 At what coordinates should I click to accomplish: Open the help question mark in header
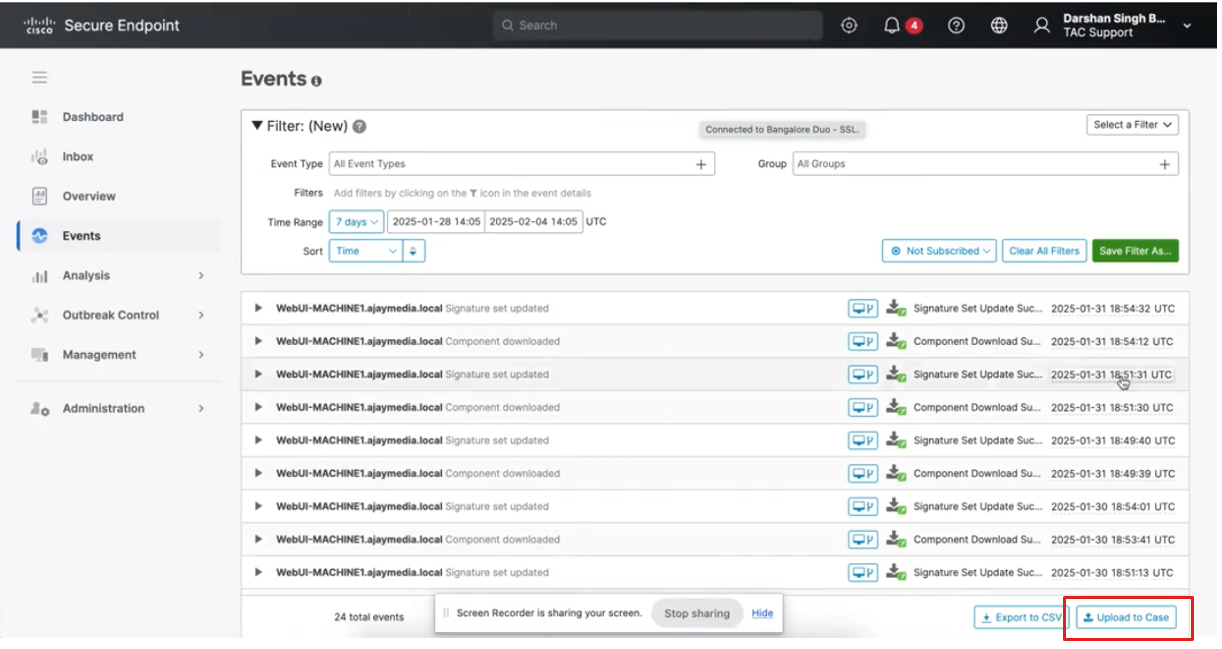[x=956, y=26]
